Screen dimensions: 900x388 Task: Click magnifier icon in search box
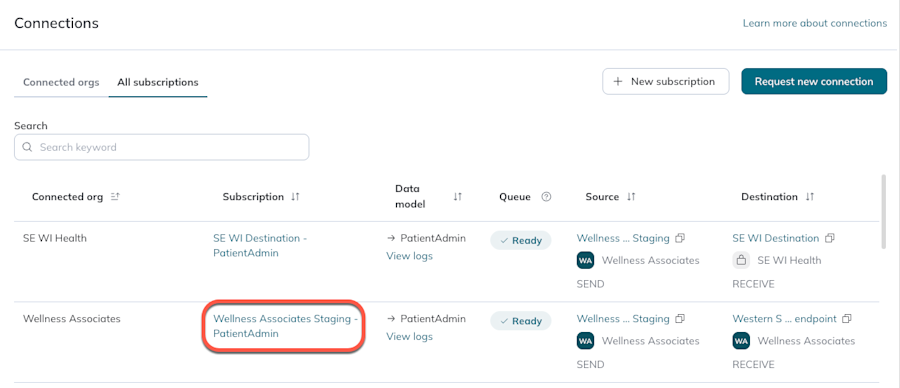coord(27,147)
